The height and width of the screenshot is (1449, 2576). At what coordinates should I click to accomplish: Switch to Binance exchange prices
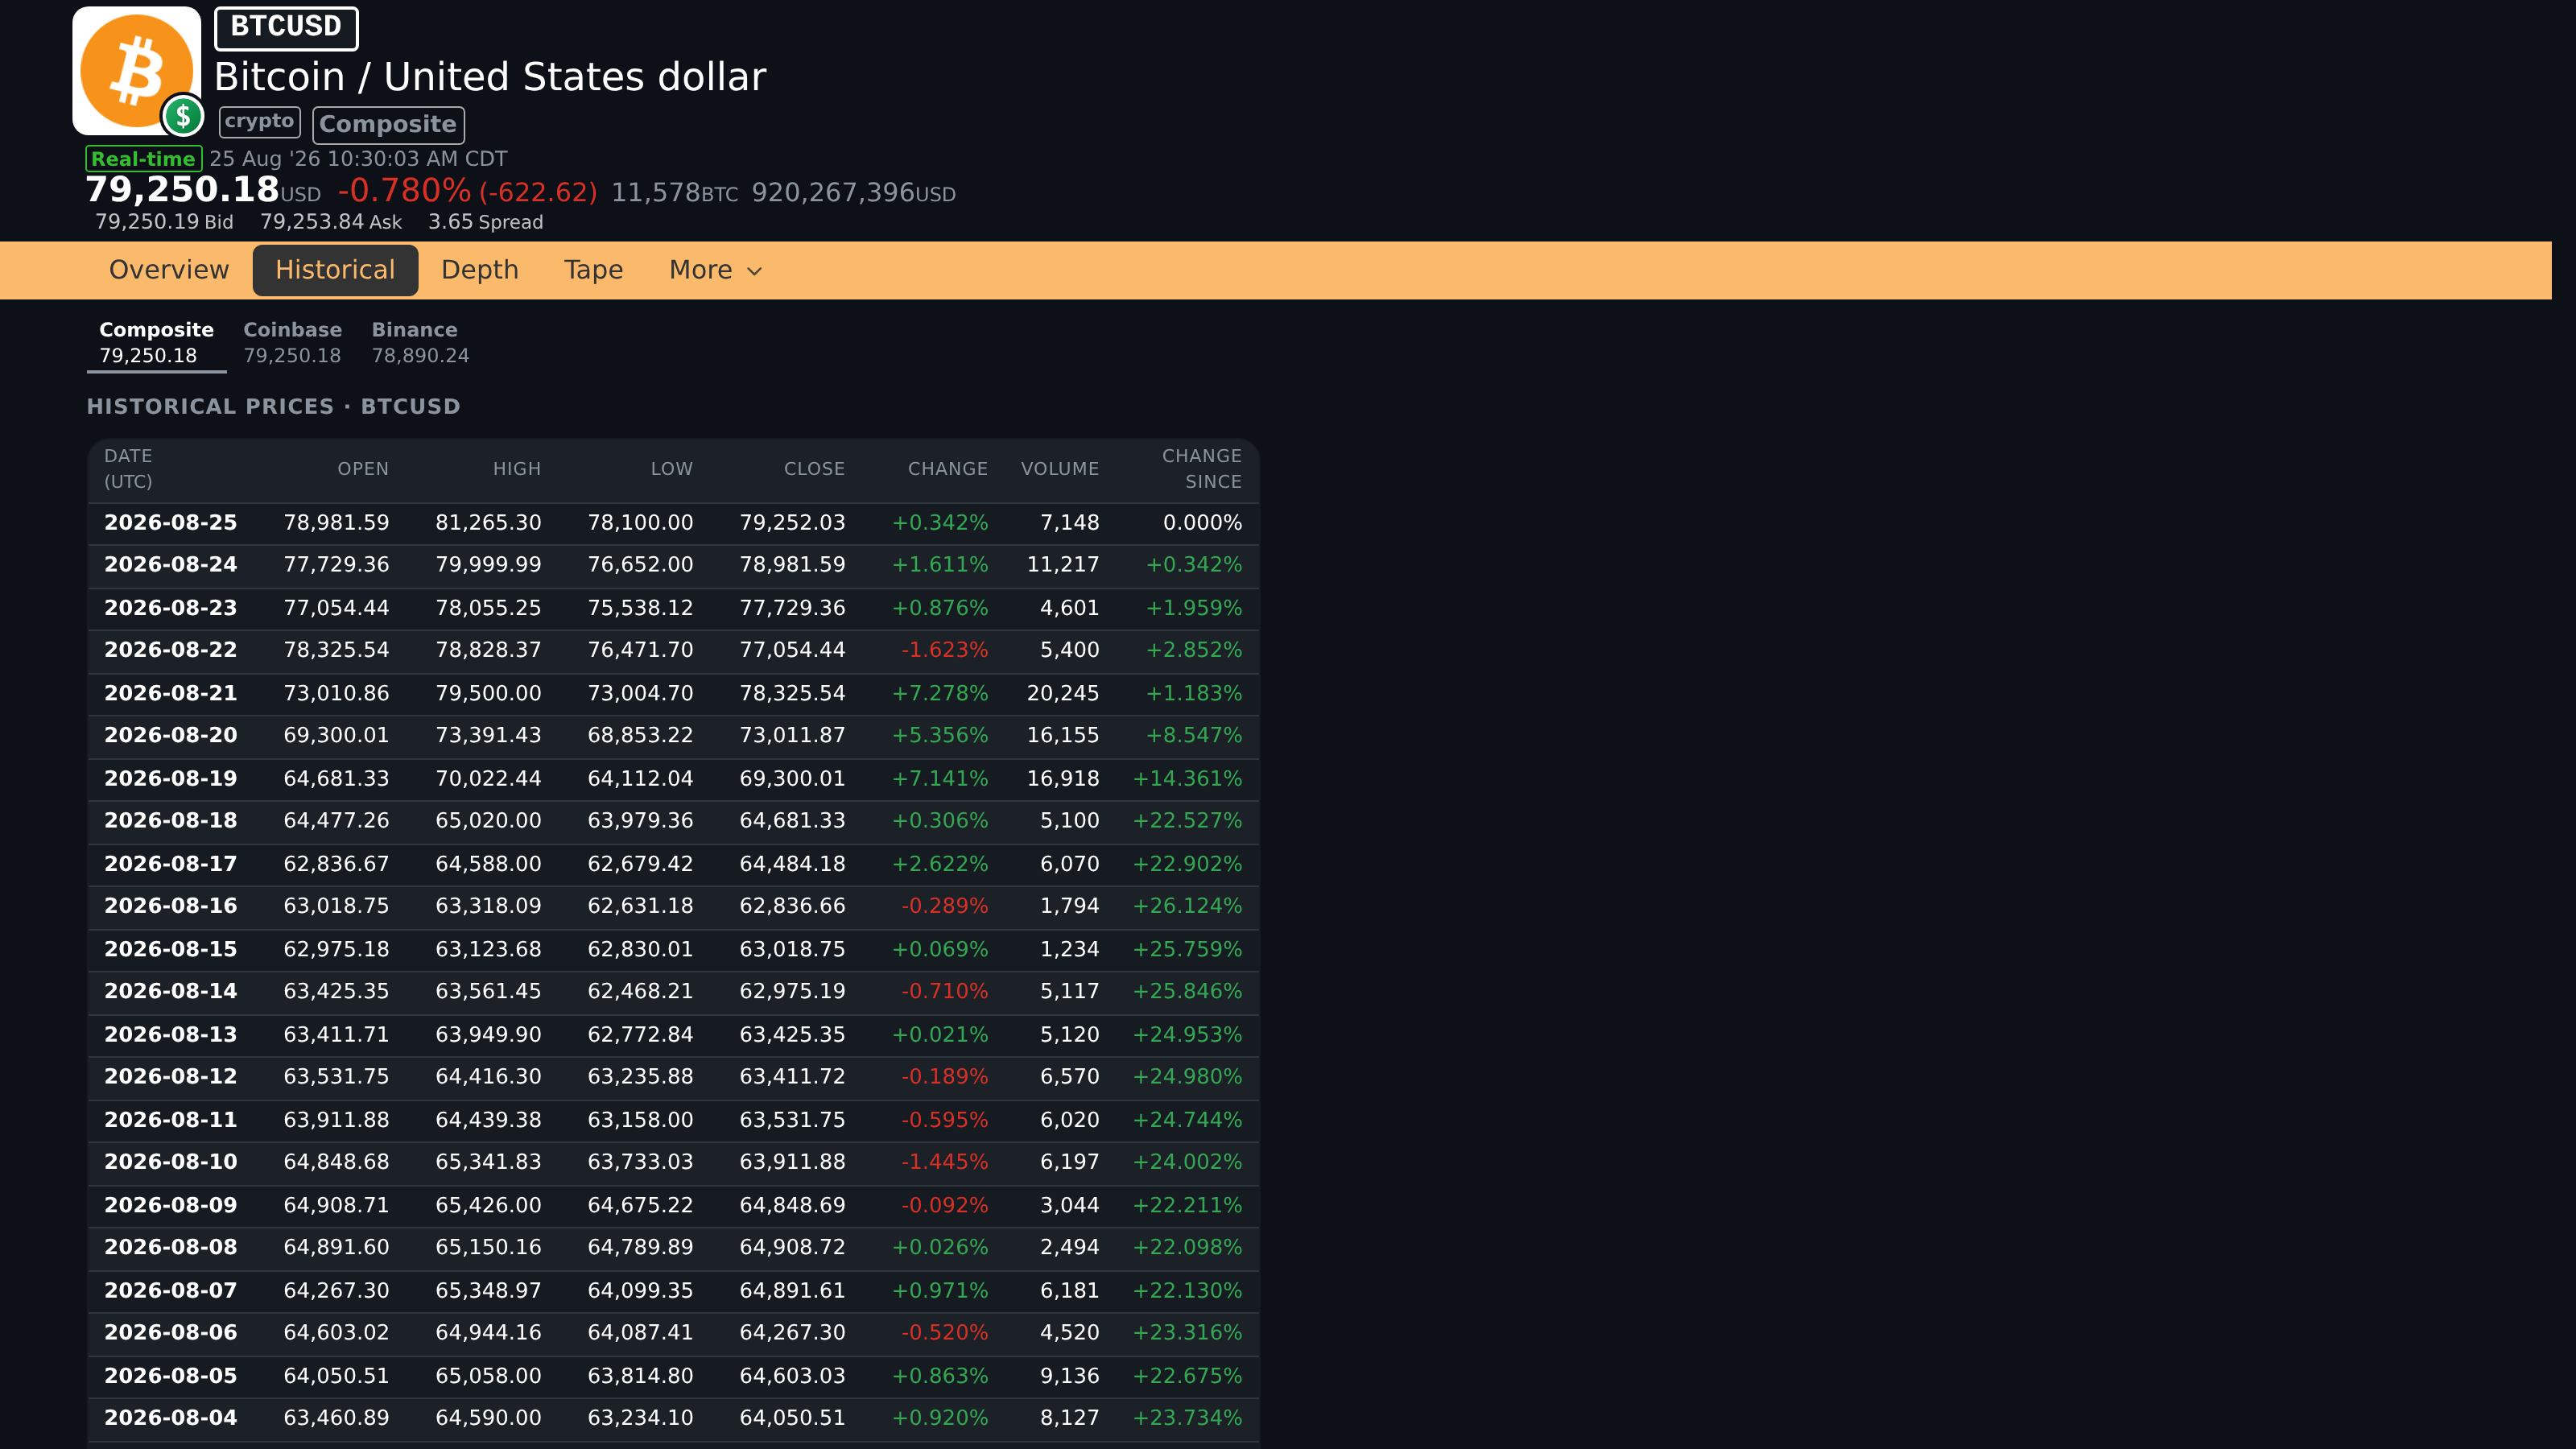click(420, 343)
